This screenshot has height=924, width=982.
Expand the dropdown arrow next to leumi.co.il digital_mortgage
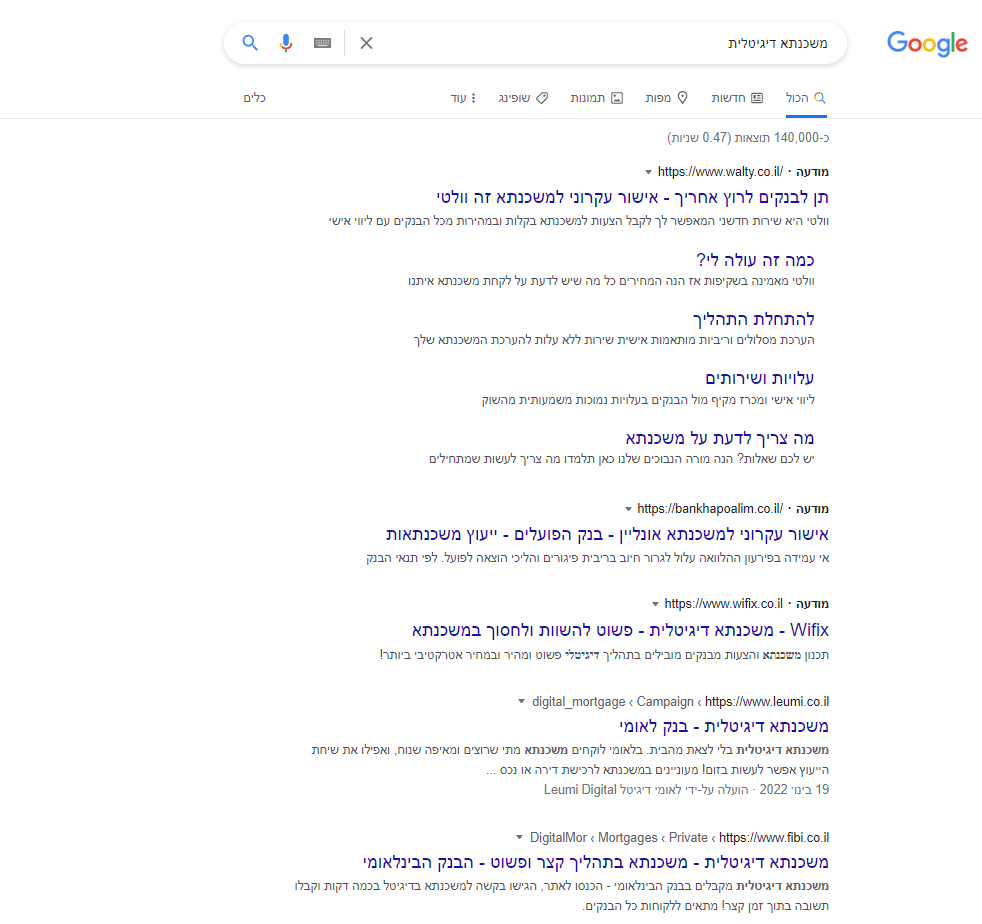521,702
